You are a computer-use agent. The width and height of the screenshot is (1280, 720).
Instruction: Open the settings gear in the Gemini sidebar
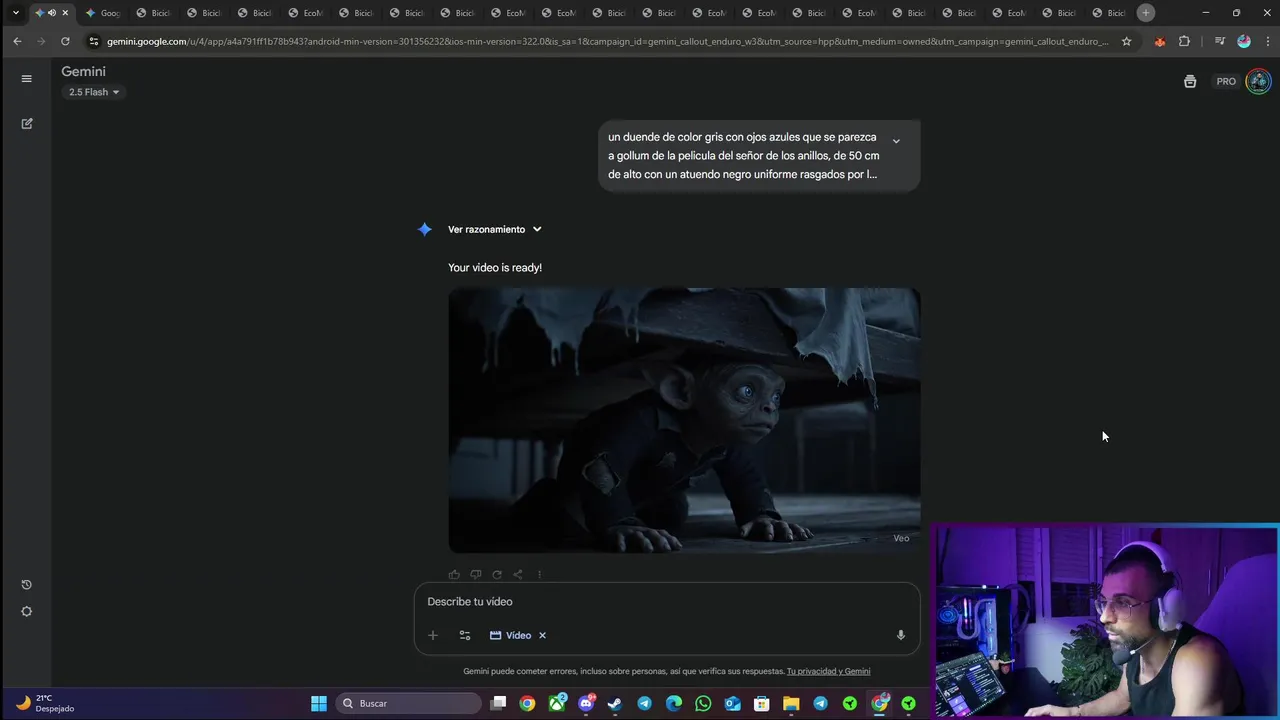point(27,612)
